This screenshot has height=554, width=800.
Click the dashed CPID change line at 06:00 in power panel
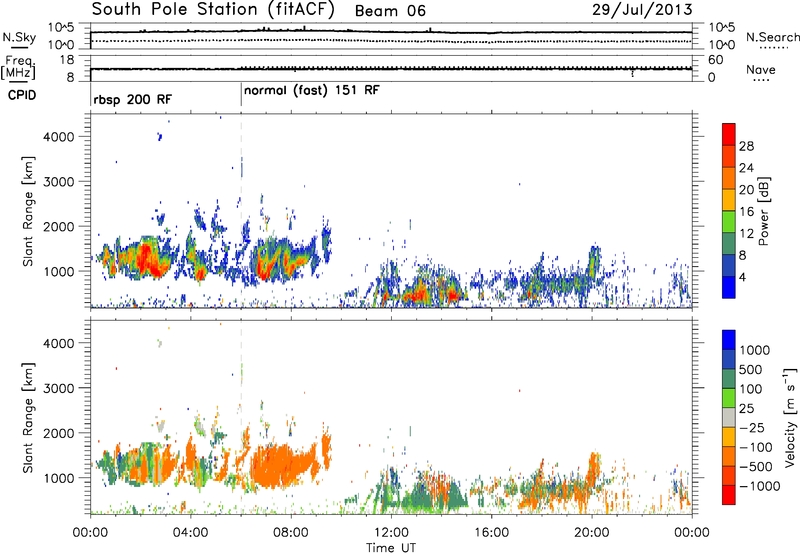coord(241,210)
